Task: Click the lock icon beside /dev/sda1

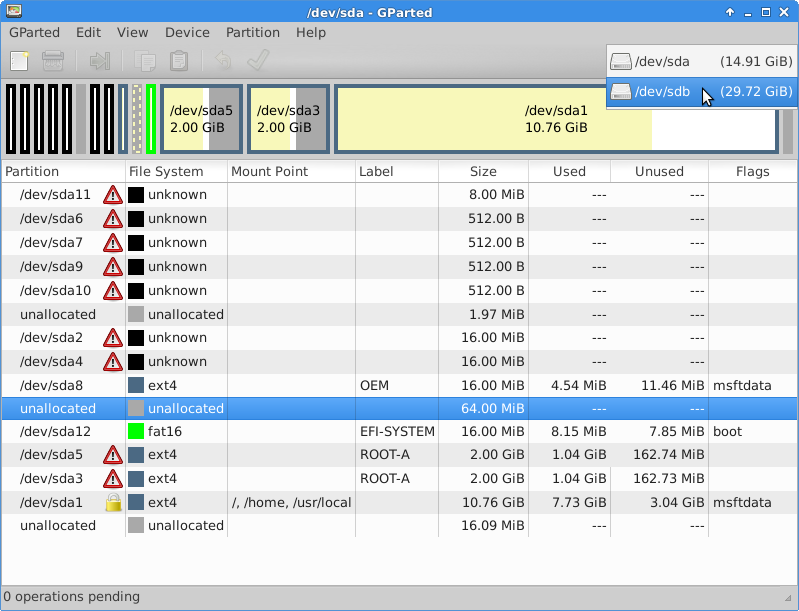Action: click(x=113, y=502)
